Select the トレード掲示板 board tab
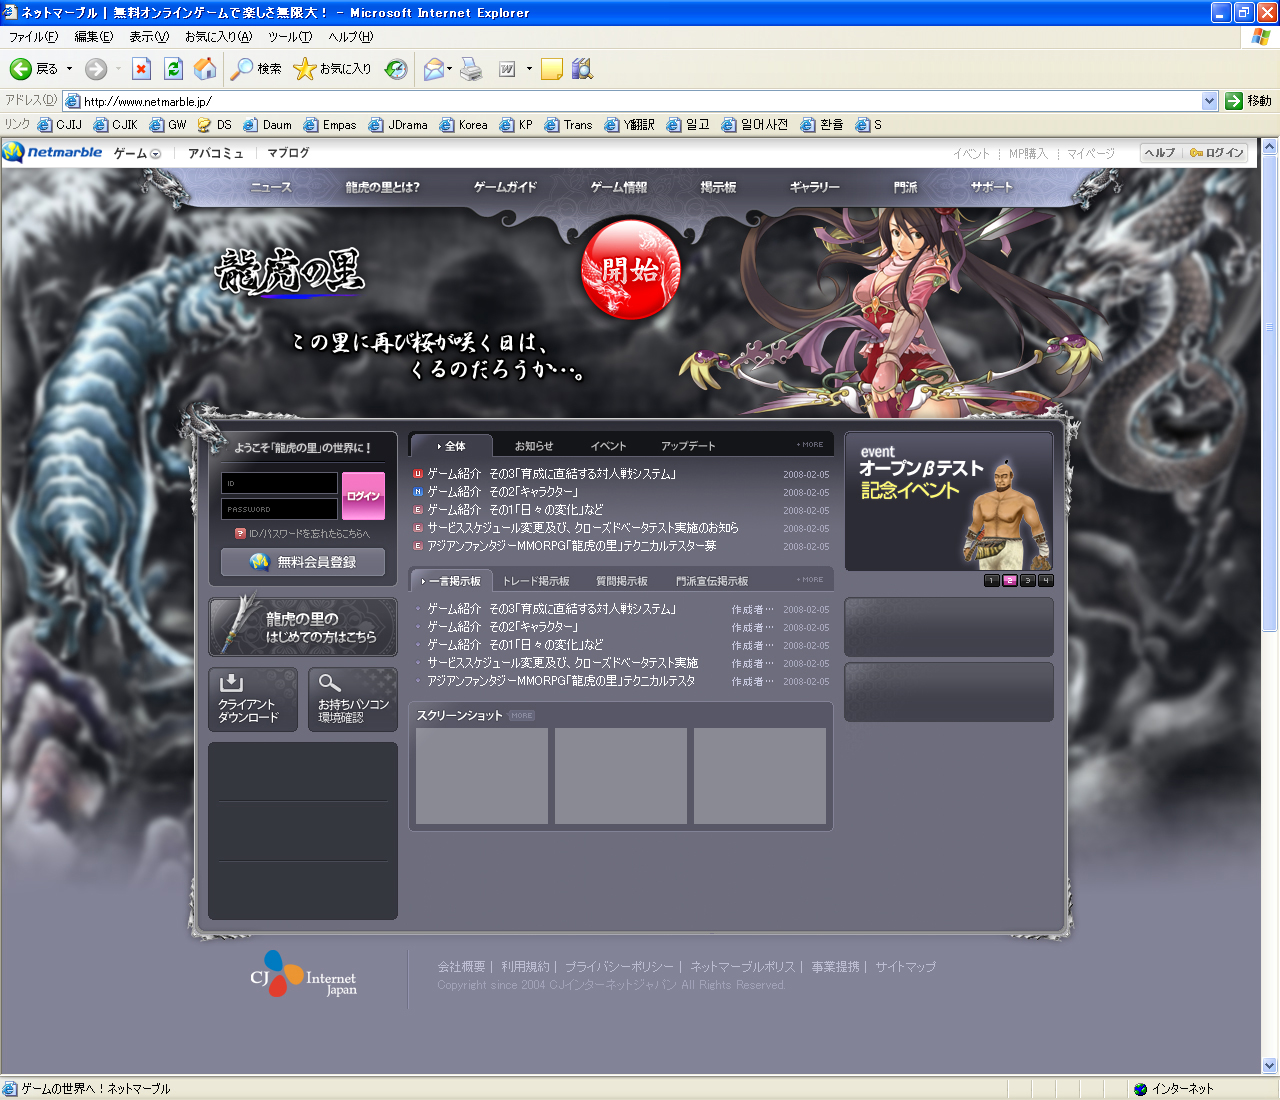 click(x=536, y=581)
